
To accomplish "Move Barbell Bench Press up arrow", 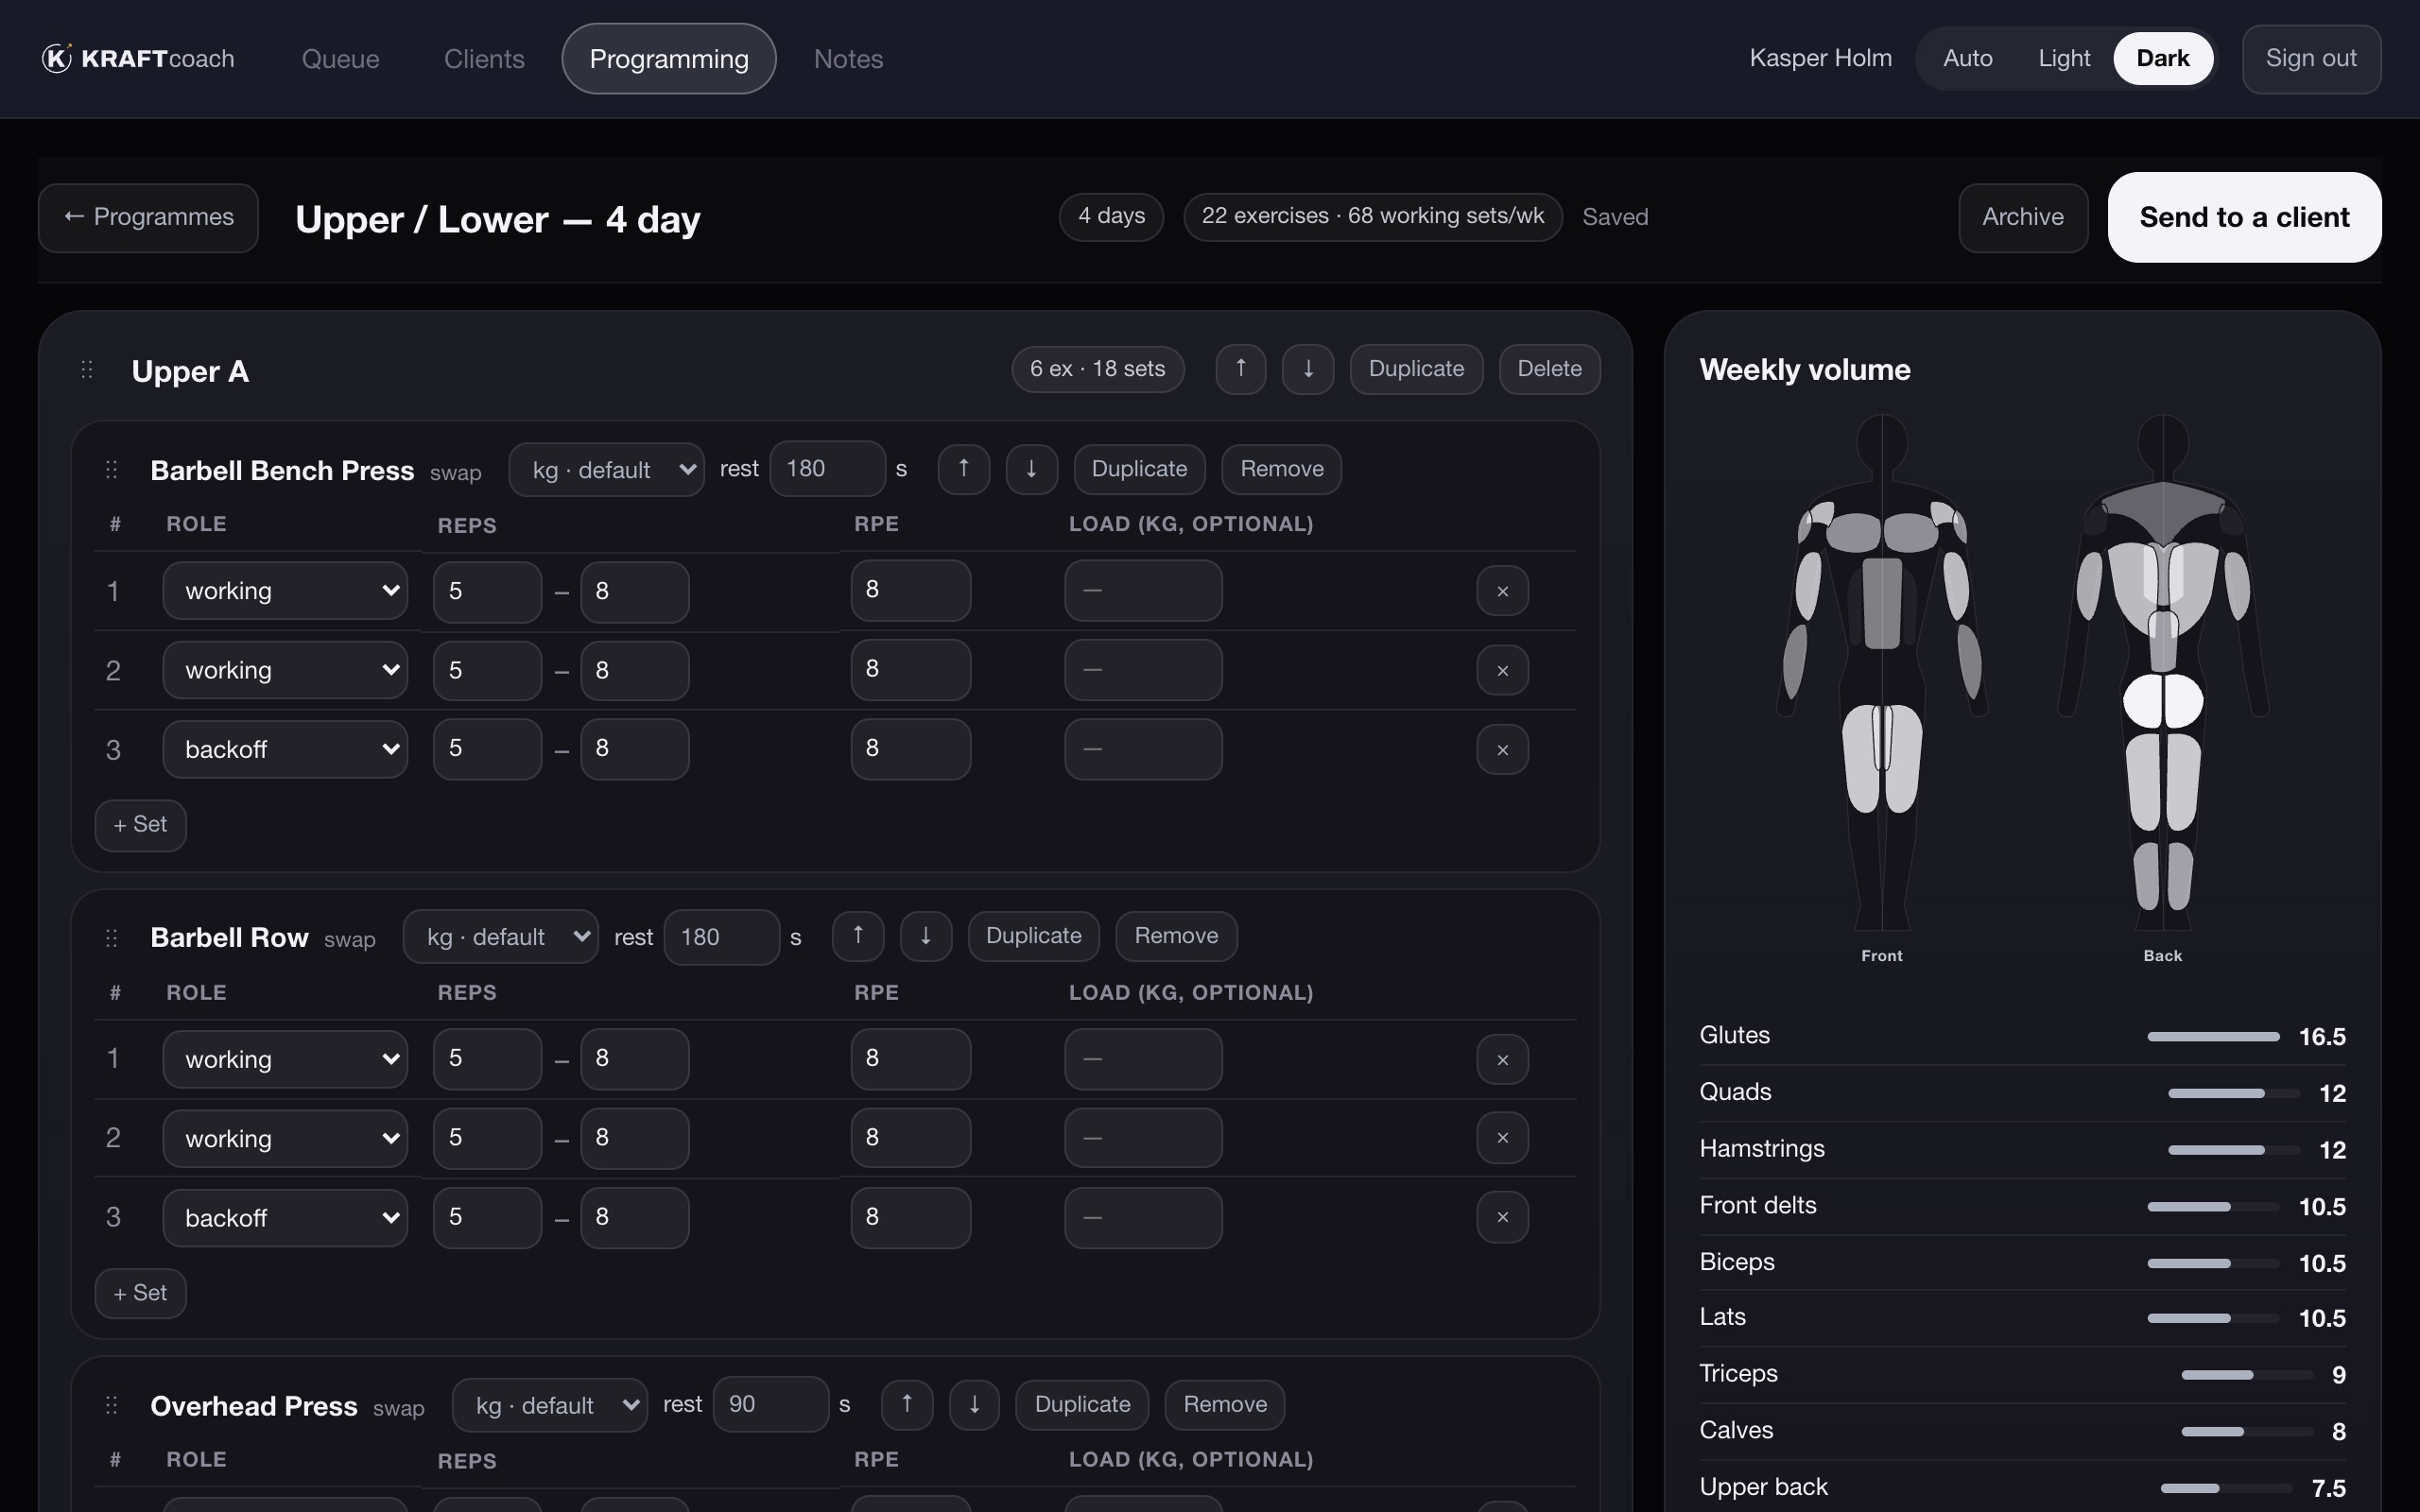I will tap(964, 469).
